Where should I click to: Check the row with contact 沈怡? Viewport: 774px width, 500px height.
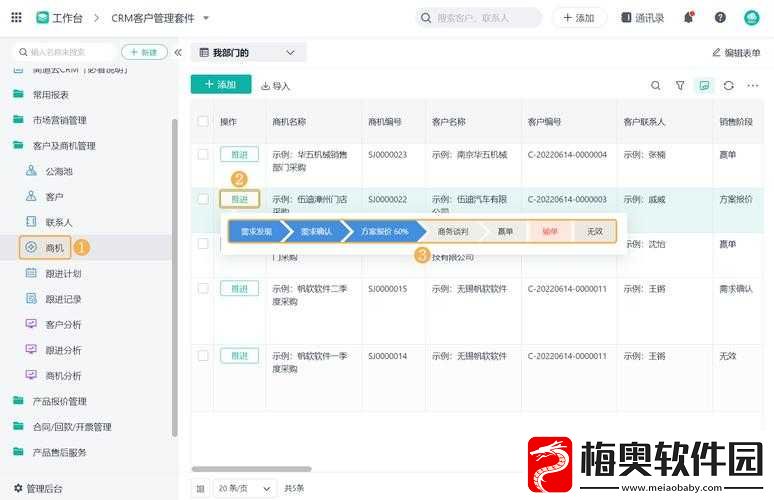203,243
